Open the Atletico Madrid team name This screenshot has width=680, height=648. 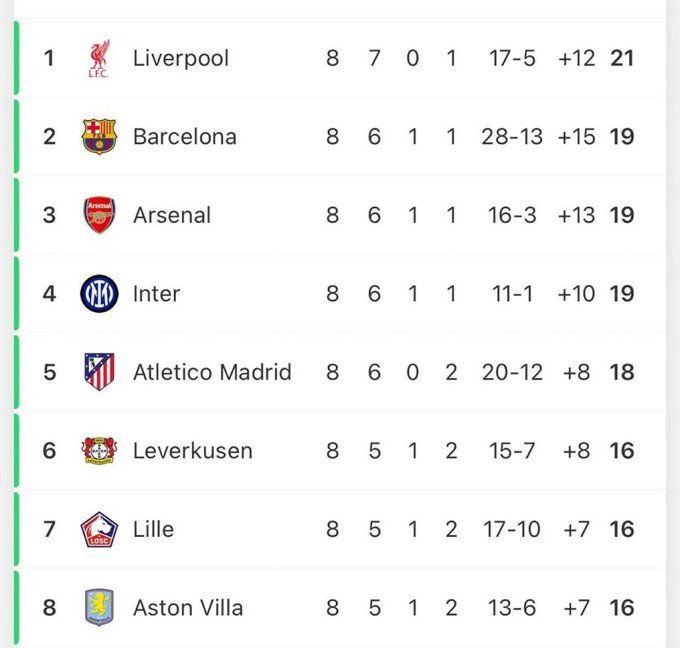click(212, 372)
